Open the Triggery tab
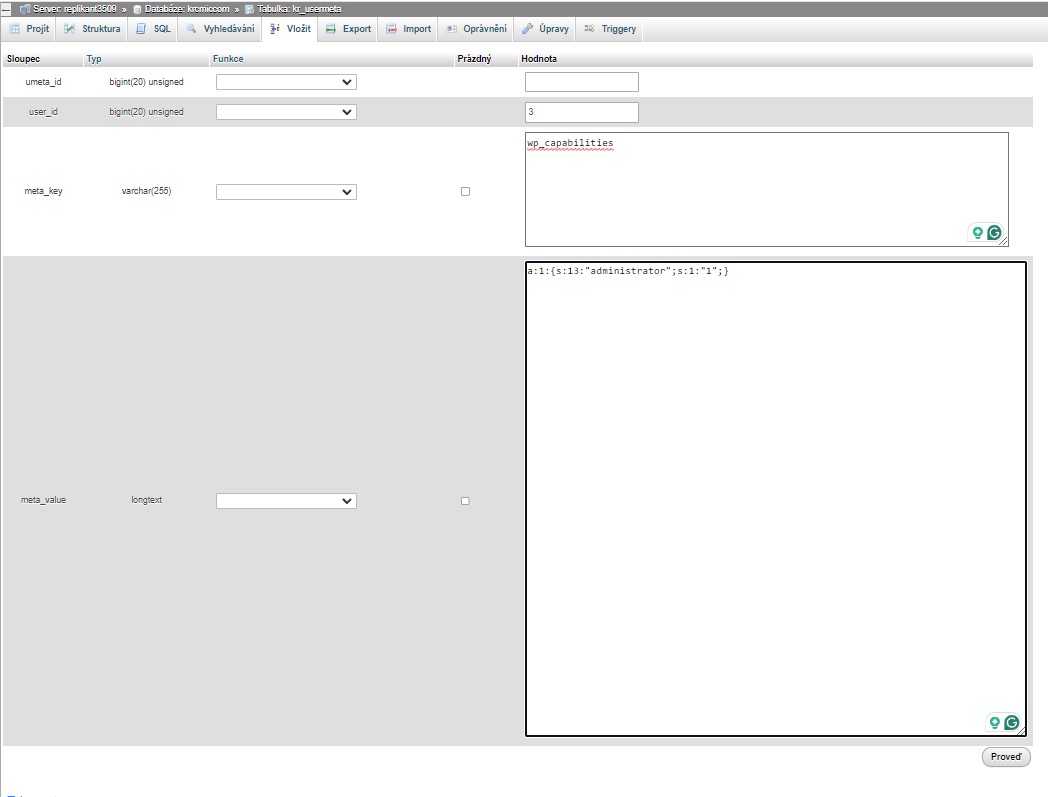This screenshot has height=797, width=1048. tap(610, 29)
